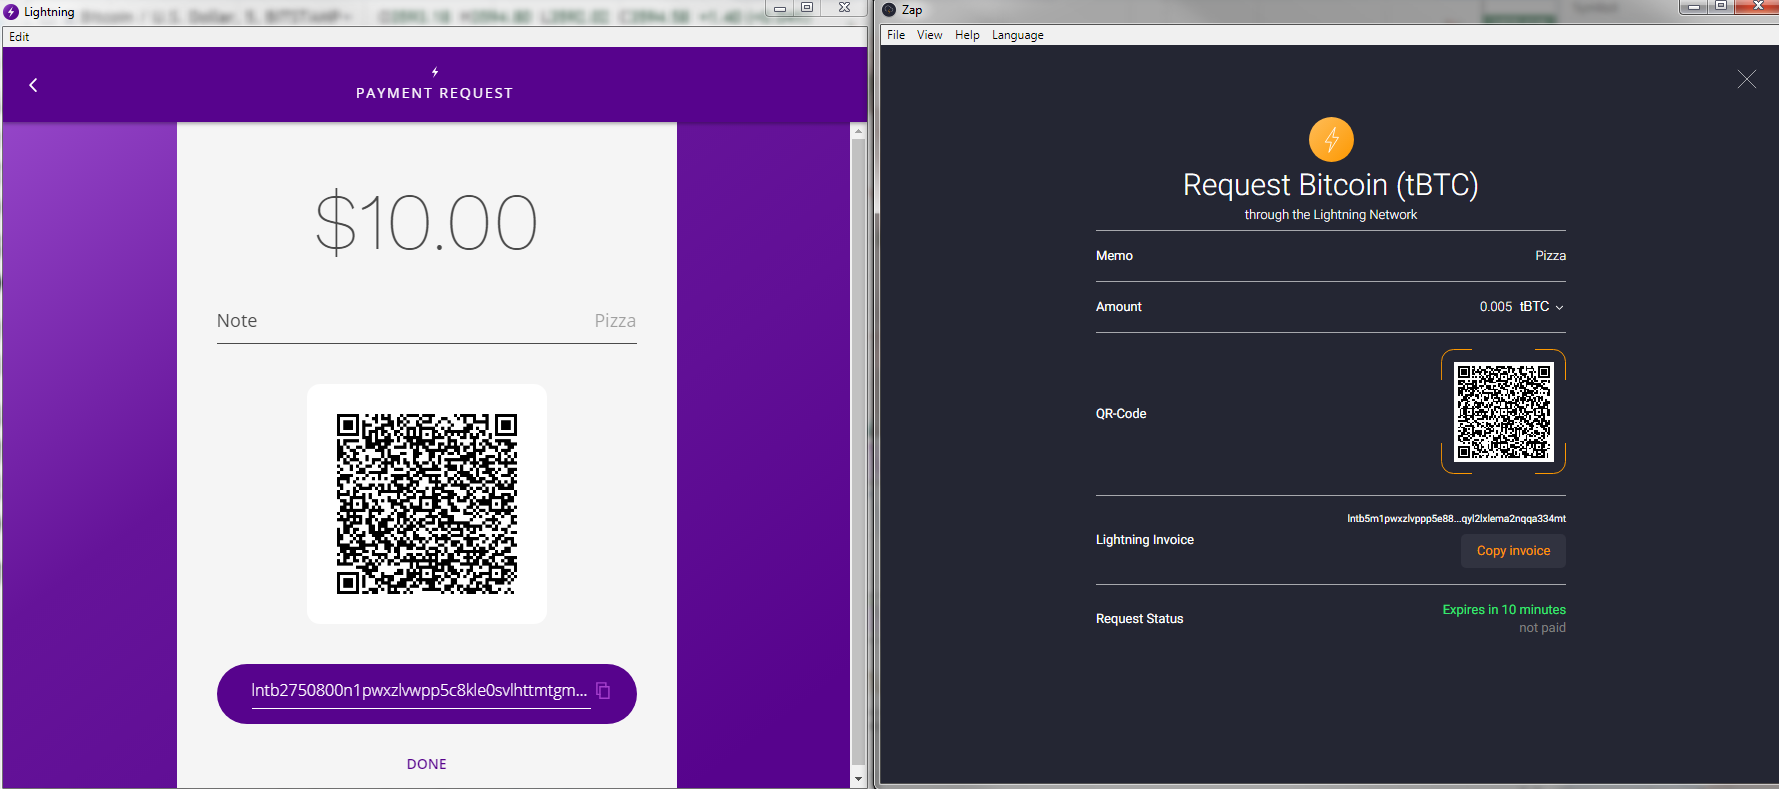Close the Lightning window
1779x789 pixels.
(844, 8)
